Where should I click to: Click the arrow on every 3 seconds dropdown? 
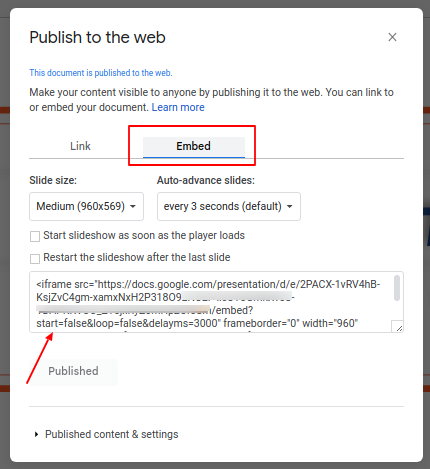(x=290, y=207)
